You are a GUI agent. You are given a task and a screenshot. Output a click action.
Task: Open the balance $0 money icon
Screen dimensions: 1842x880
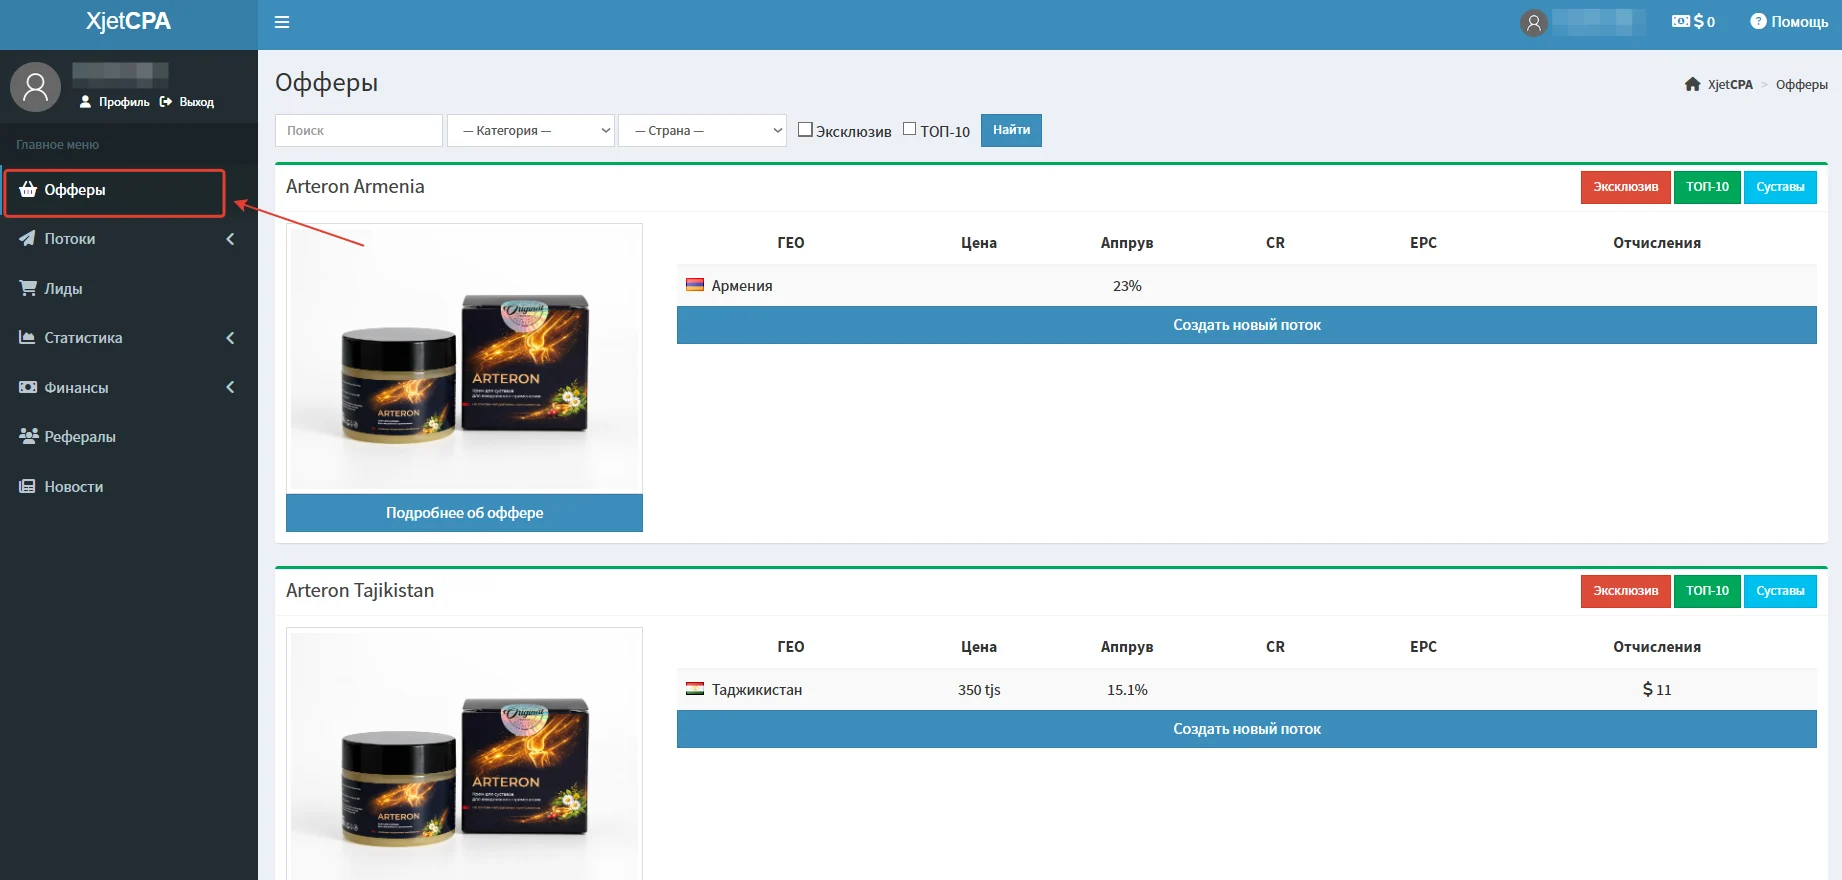click(x=1680, y=21)
